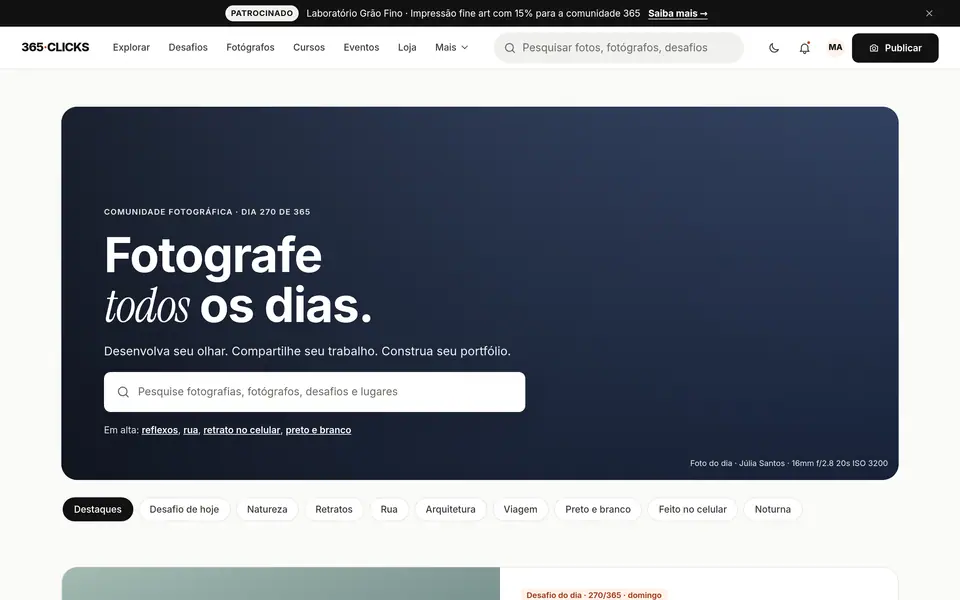Viewport: 960px width, 600px height.
Task: Click the Foto do dia Júlia Santos credit
Action: [789, 463]
